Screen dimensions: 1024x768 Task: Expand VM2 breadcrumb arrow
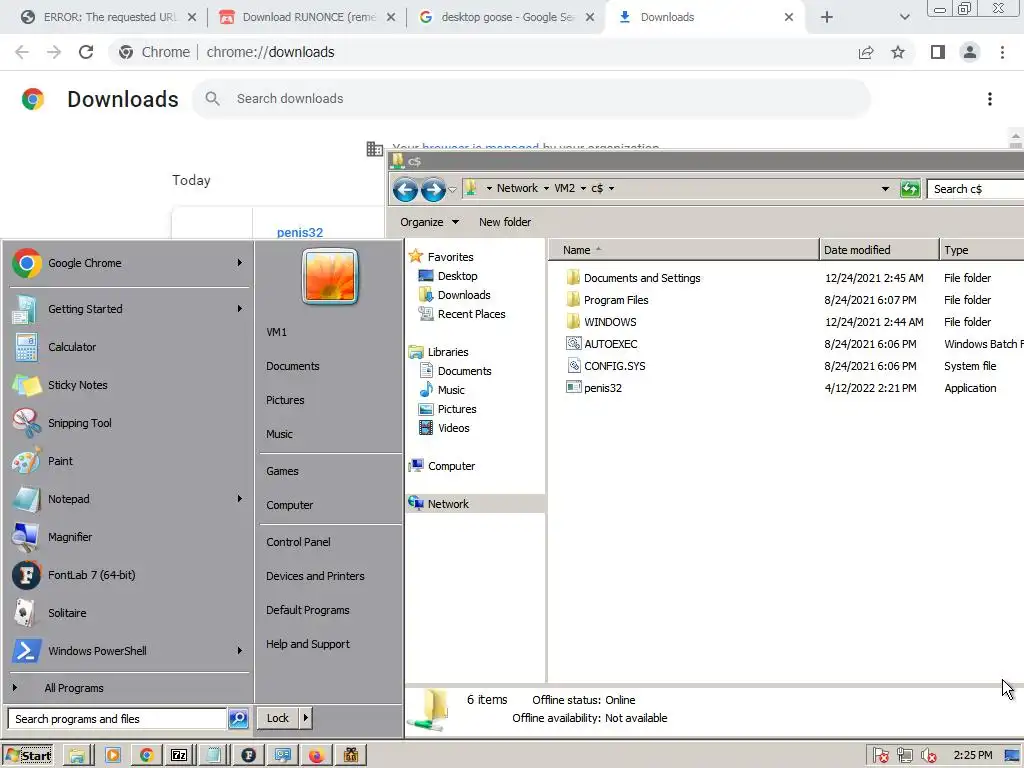(583, 188)
